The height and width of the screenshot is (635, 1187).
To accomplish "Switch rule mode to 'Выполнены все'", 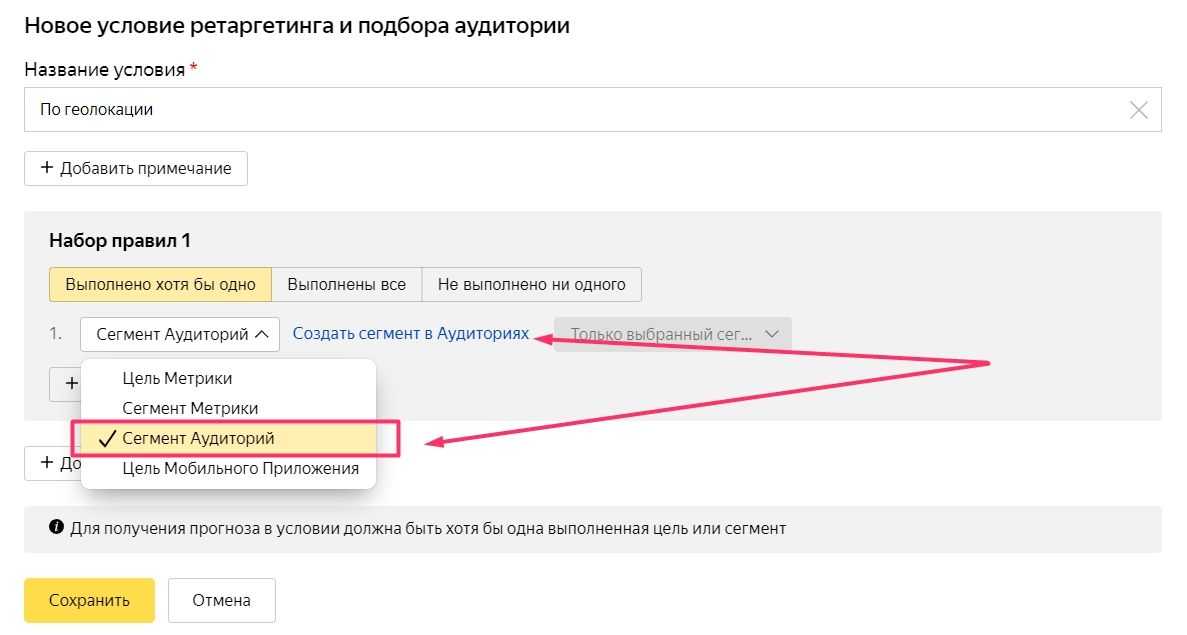I will (x=346, y=284).
